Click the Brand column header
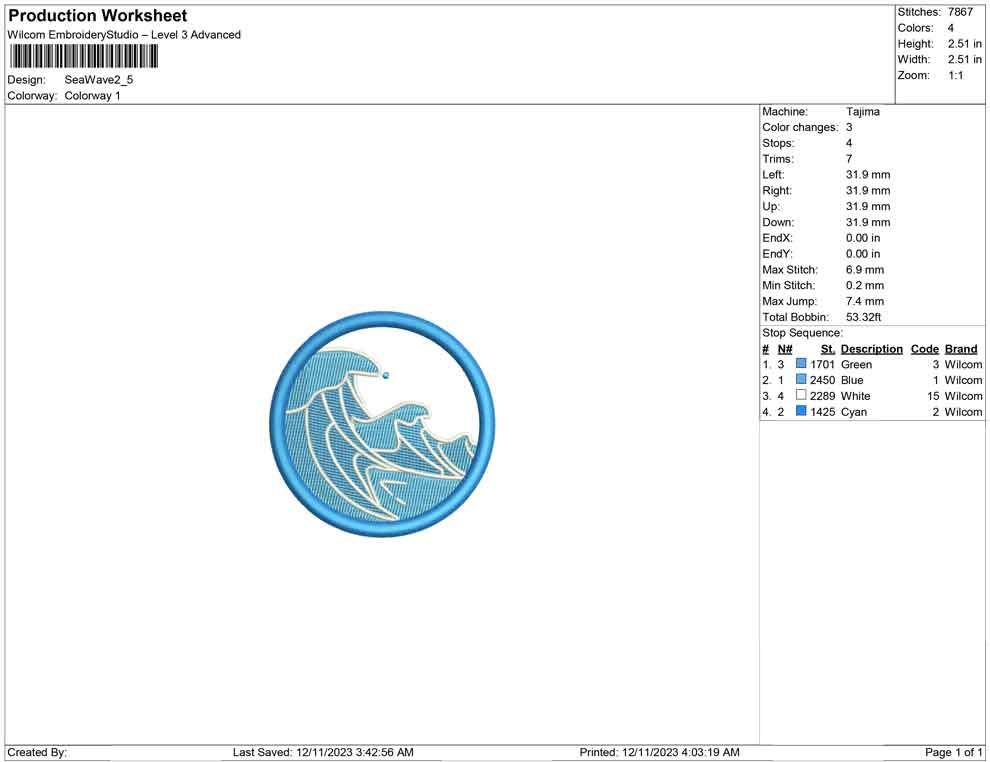Image resolution: width=990 pixels, height=762 pixels. click(x=961, y=349)
